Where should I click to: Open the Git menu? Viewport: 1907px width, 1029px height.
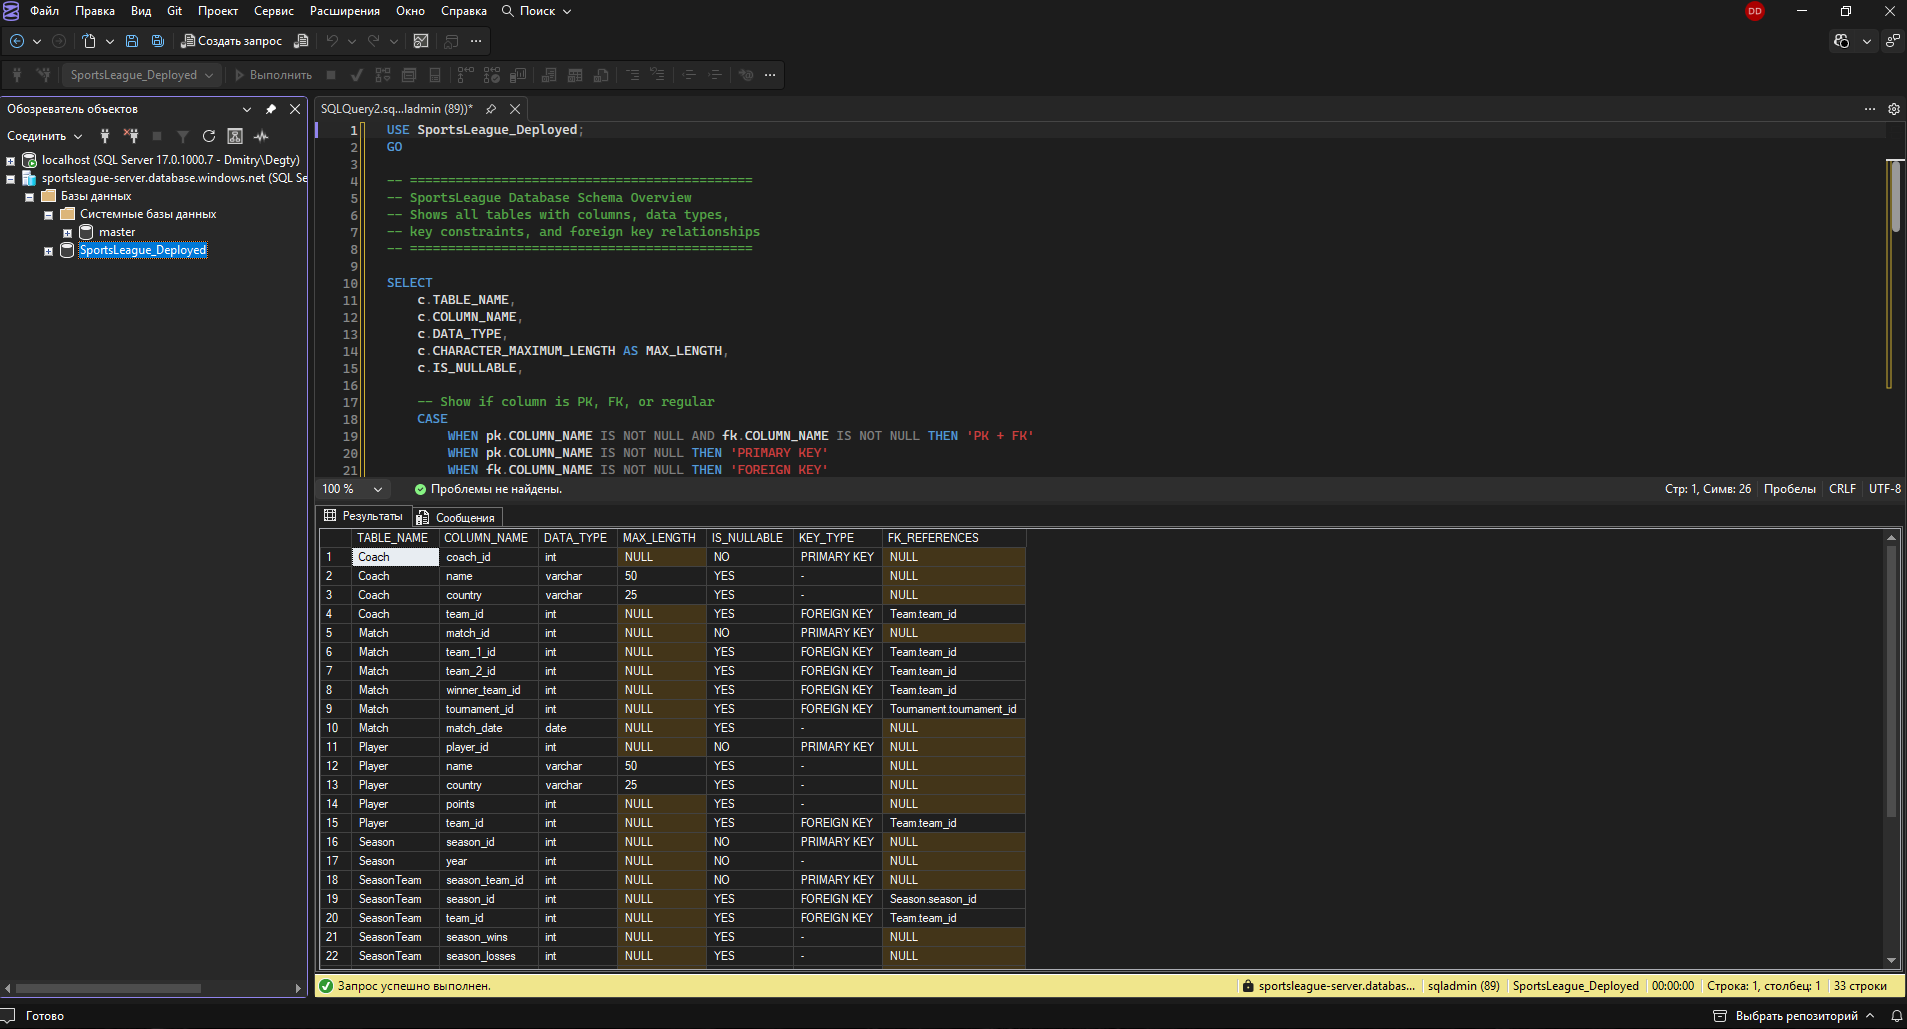pyautogui.click(x=174, y=11)
